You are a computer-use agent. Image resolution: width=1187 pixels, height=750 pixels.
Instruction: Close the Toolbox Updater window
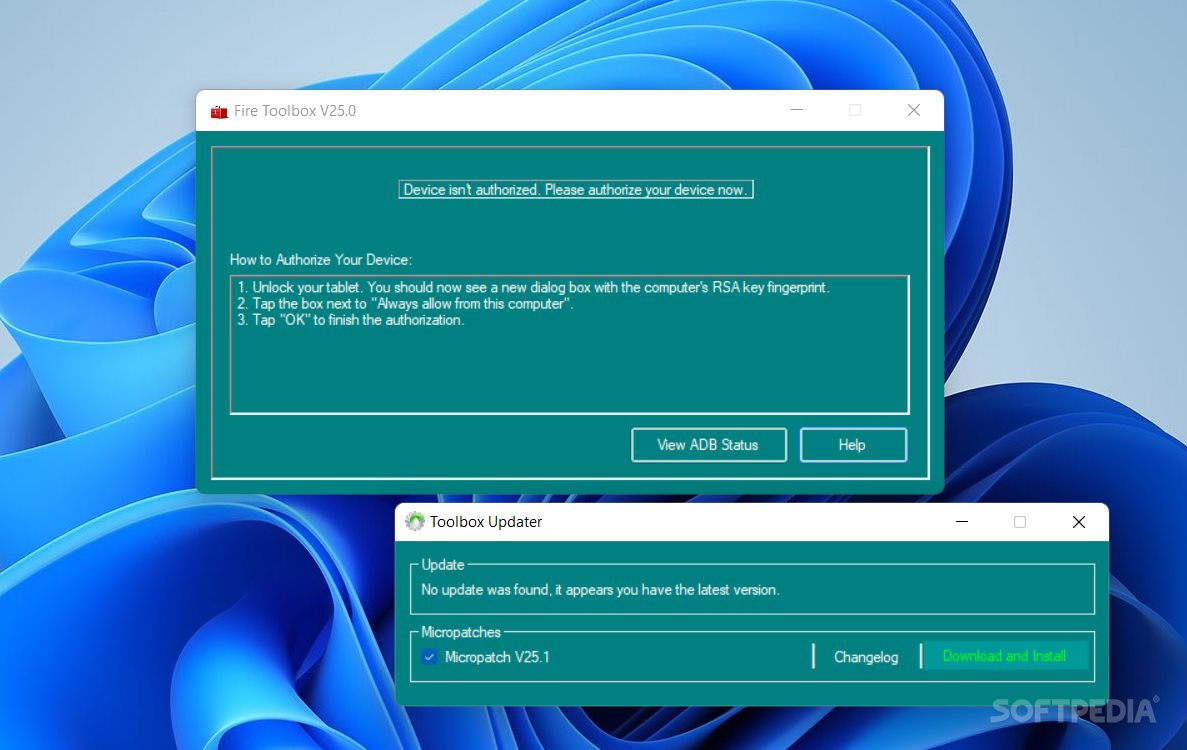pyautogui.click(x=1078, y=521)
